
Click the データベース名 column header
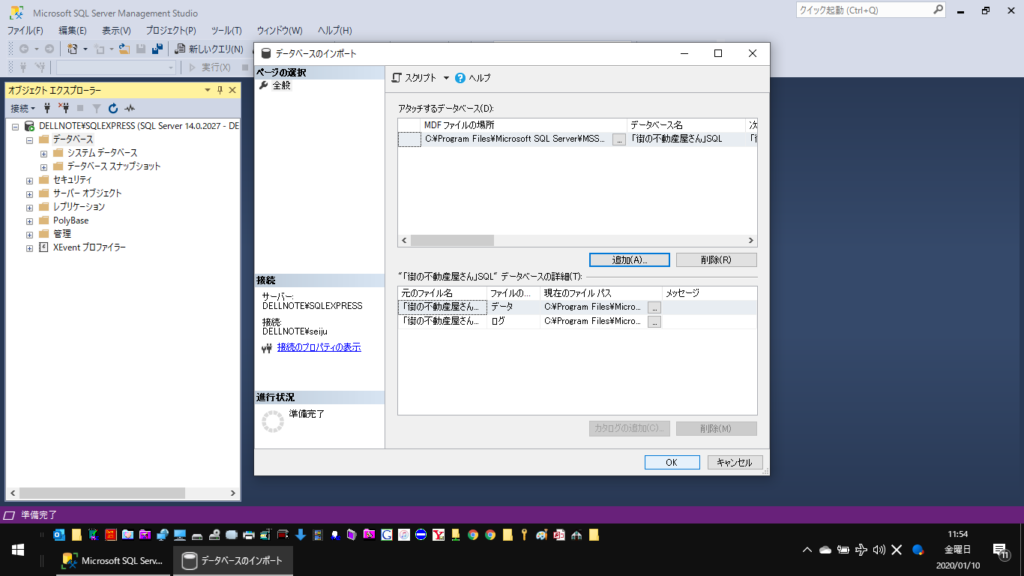click(x=686, y=125)
